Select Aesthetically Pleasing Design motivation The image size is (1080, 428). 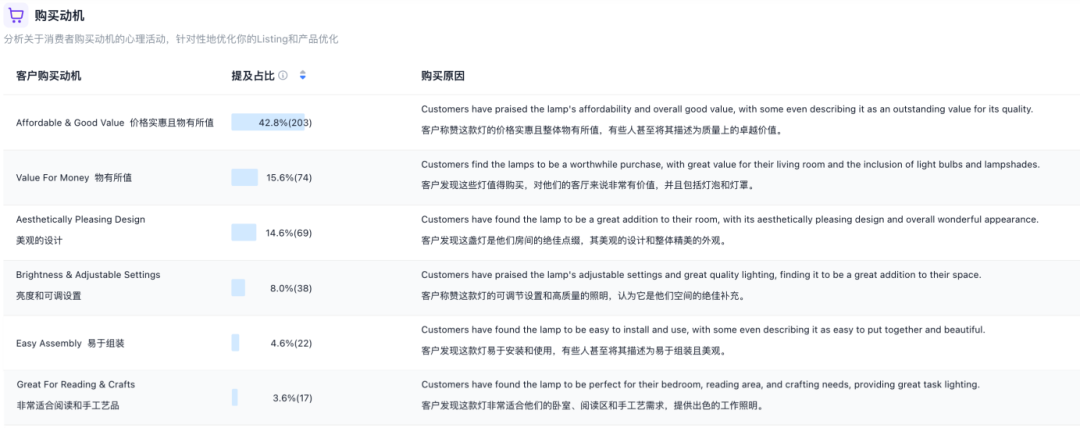click(x=80, y=220)
